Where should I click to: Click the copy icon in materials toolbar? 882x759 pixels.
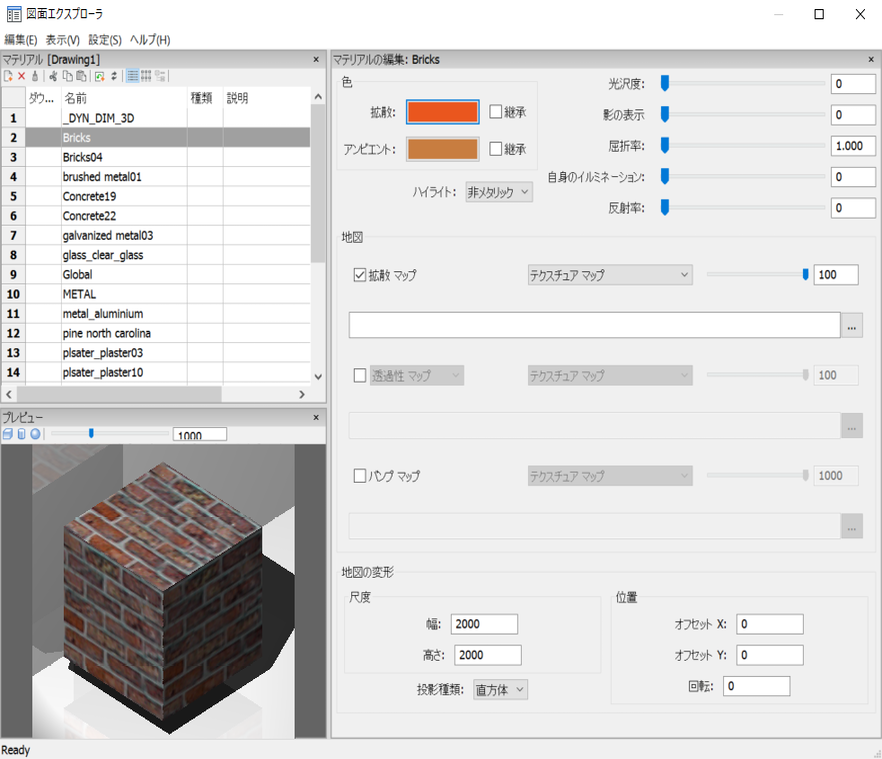pyautogui.click(x=67, y=76)
